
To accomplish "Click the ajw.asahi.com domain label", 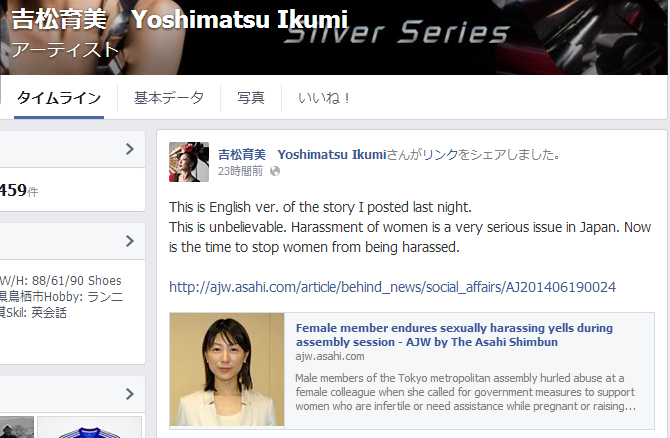I will click(x=330, y=356).
